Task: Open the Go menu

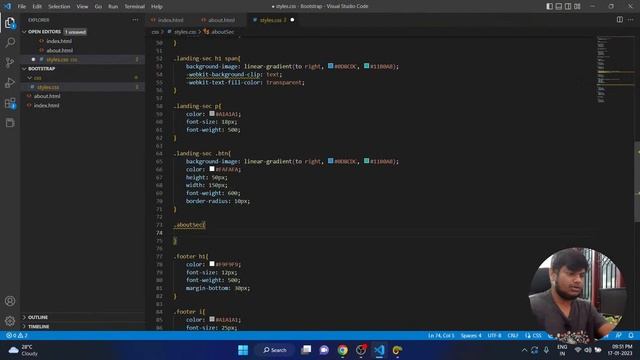Action: pos(98,7)
